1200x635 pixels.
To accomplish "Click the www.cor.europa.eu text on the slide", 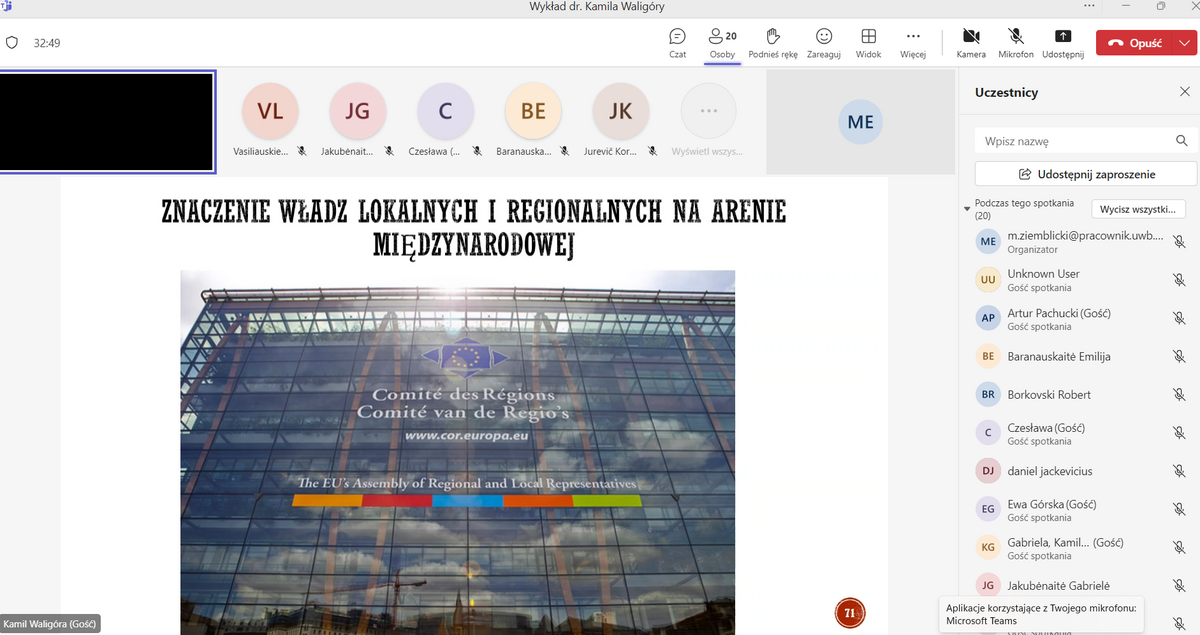I will (x=467, y=436).
